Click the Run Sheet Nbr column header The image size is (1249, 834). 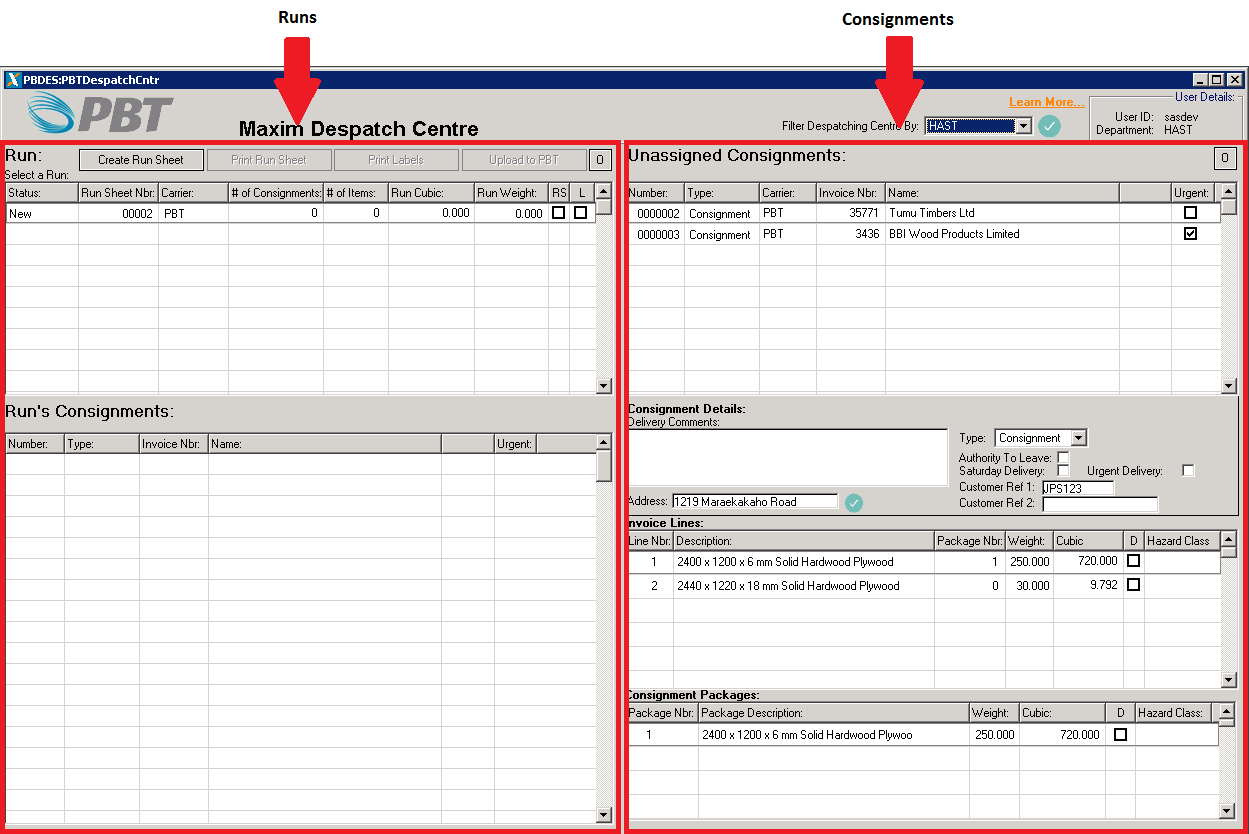pos(118,192)
